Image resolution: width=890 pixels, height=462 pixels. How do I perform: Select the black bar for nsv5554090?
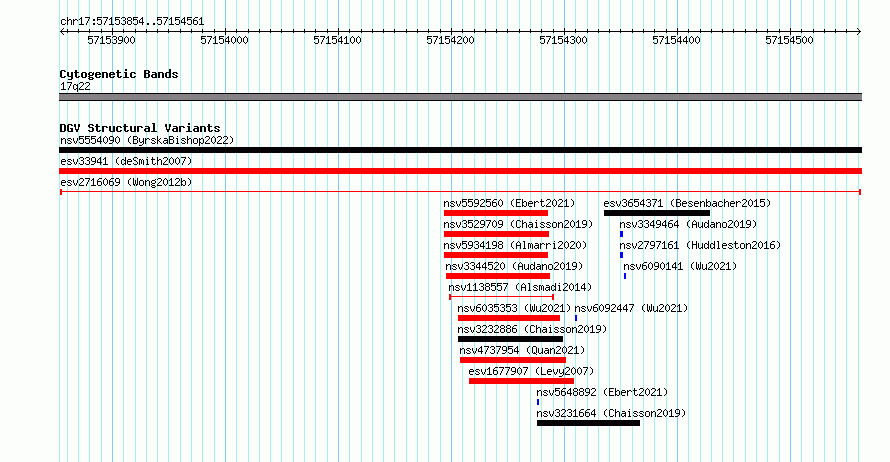(x=460, y=150)
